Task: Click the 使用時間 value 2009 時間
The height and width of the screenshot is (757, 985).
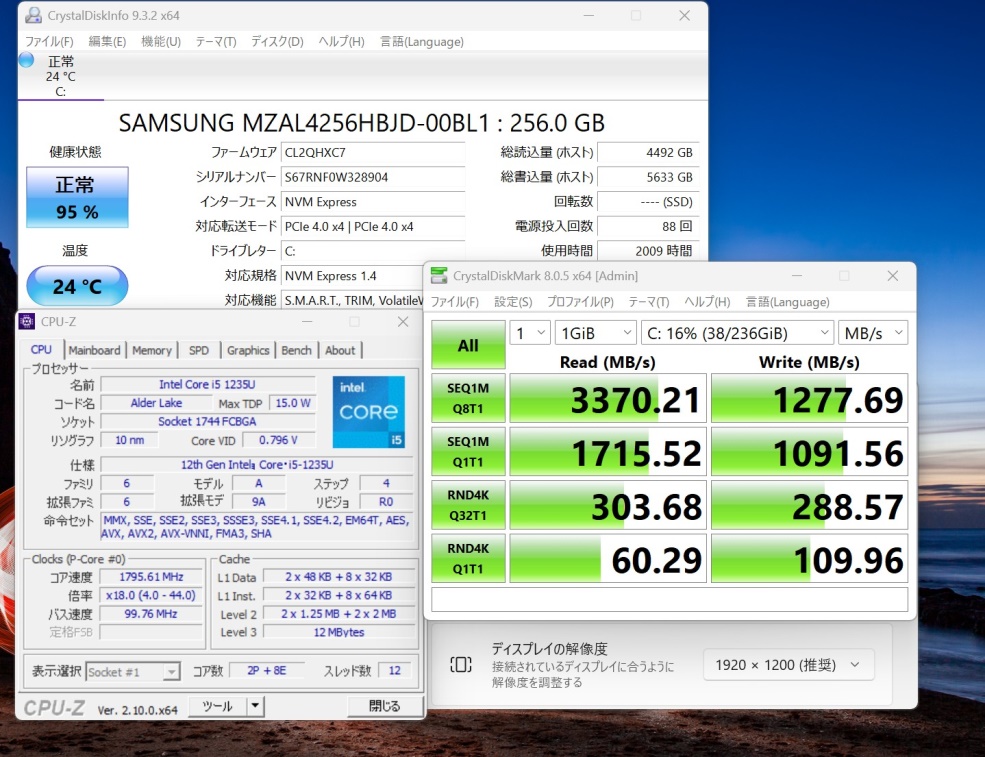Action: pos(648,251)
